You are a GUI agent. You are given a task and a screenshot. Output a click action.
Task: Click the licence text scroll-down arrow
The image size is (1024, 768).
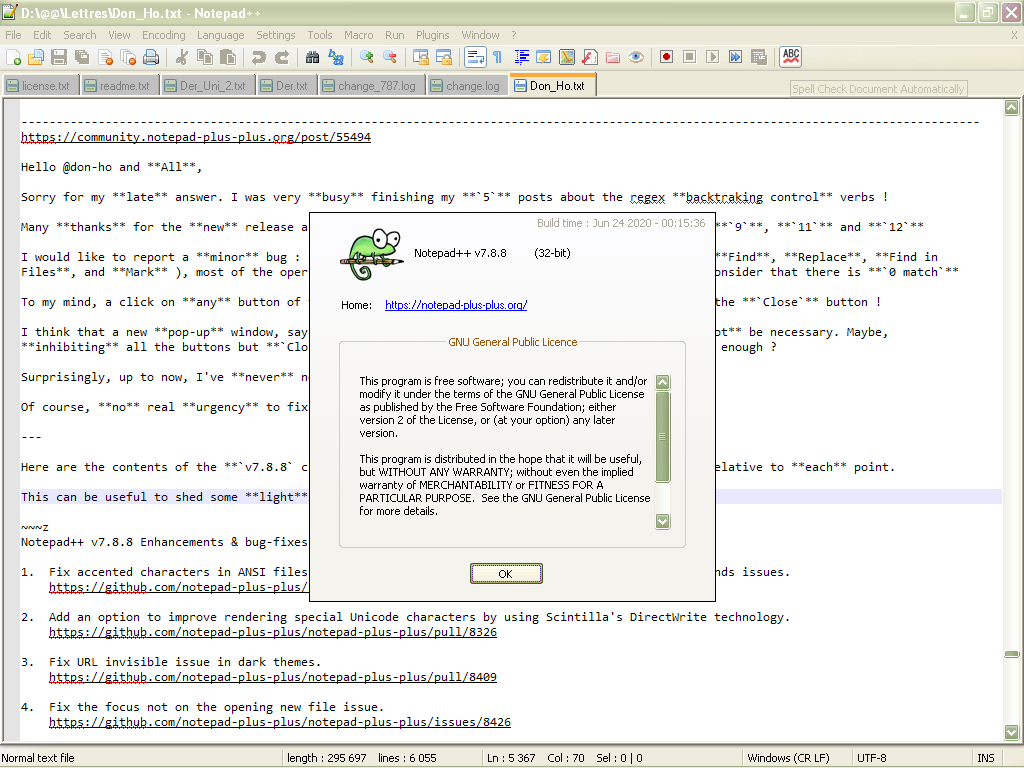click(x=663, y=521)
